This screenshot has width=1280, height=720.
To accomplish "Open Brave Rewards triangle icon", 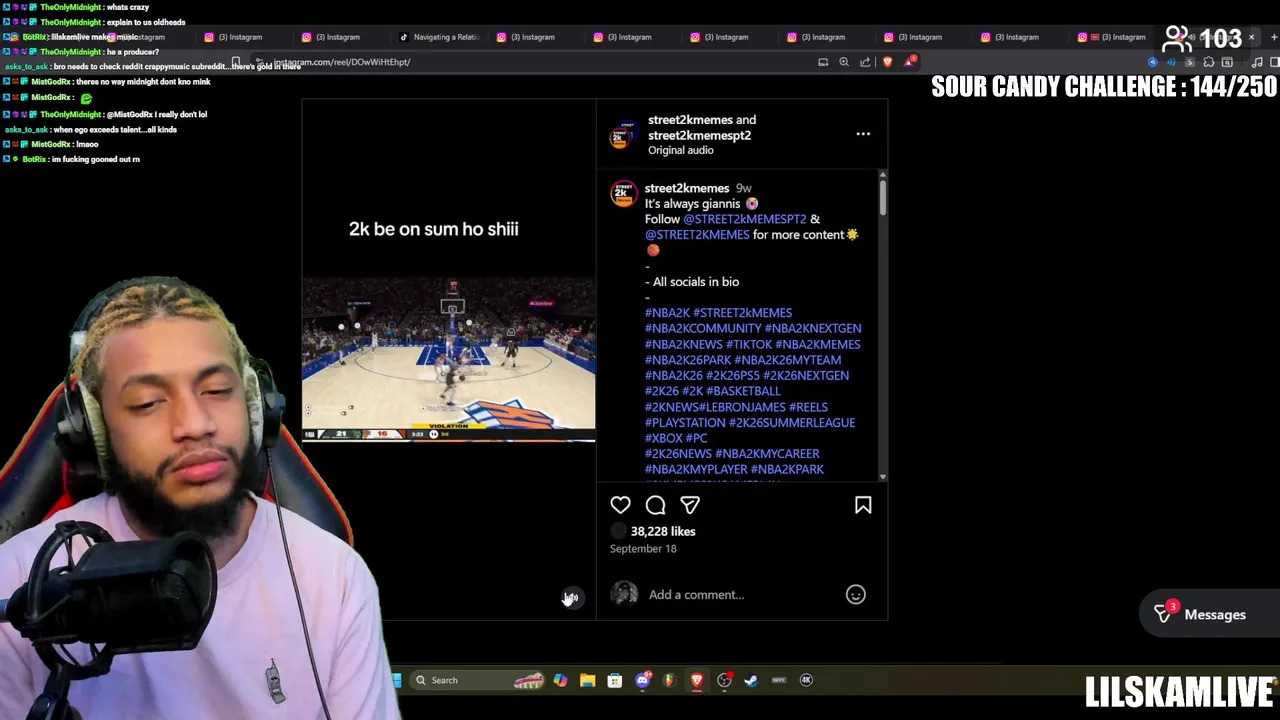I will click(x=910, y=61).
